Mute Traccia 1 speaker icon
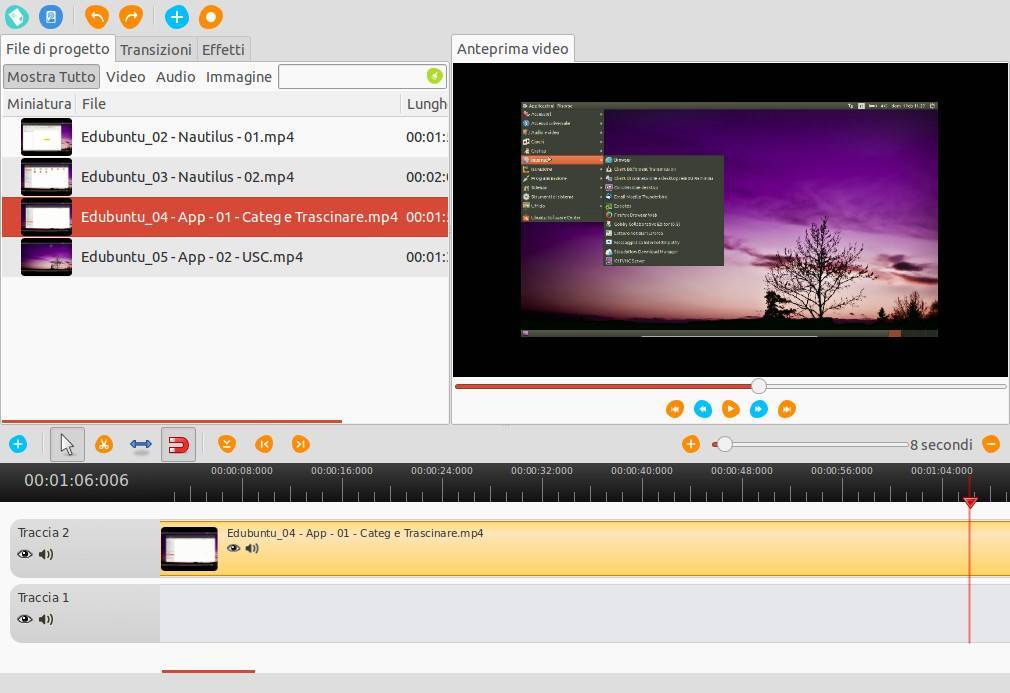This screenshot has height=693, width=1010. 46,619
